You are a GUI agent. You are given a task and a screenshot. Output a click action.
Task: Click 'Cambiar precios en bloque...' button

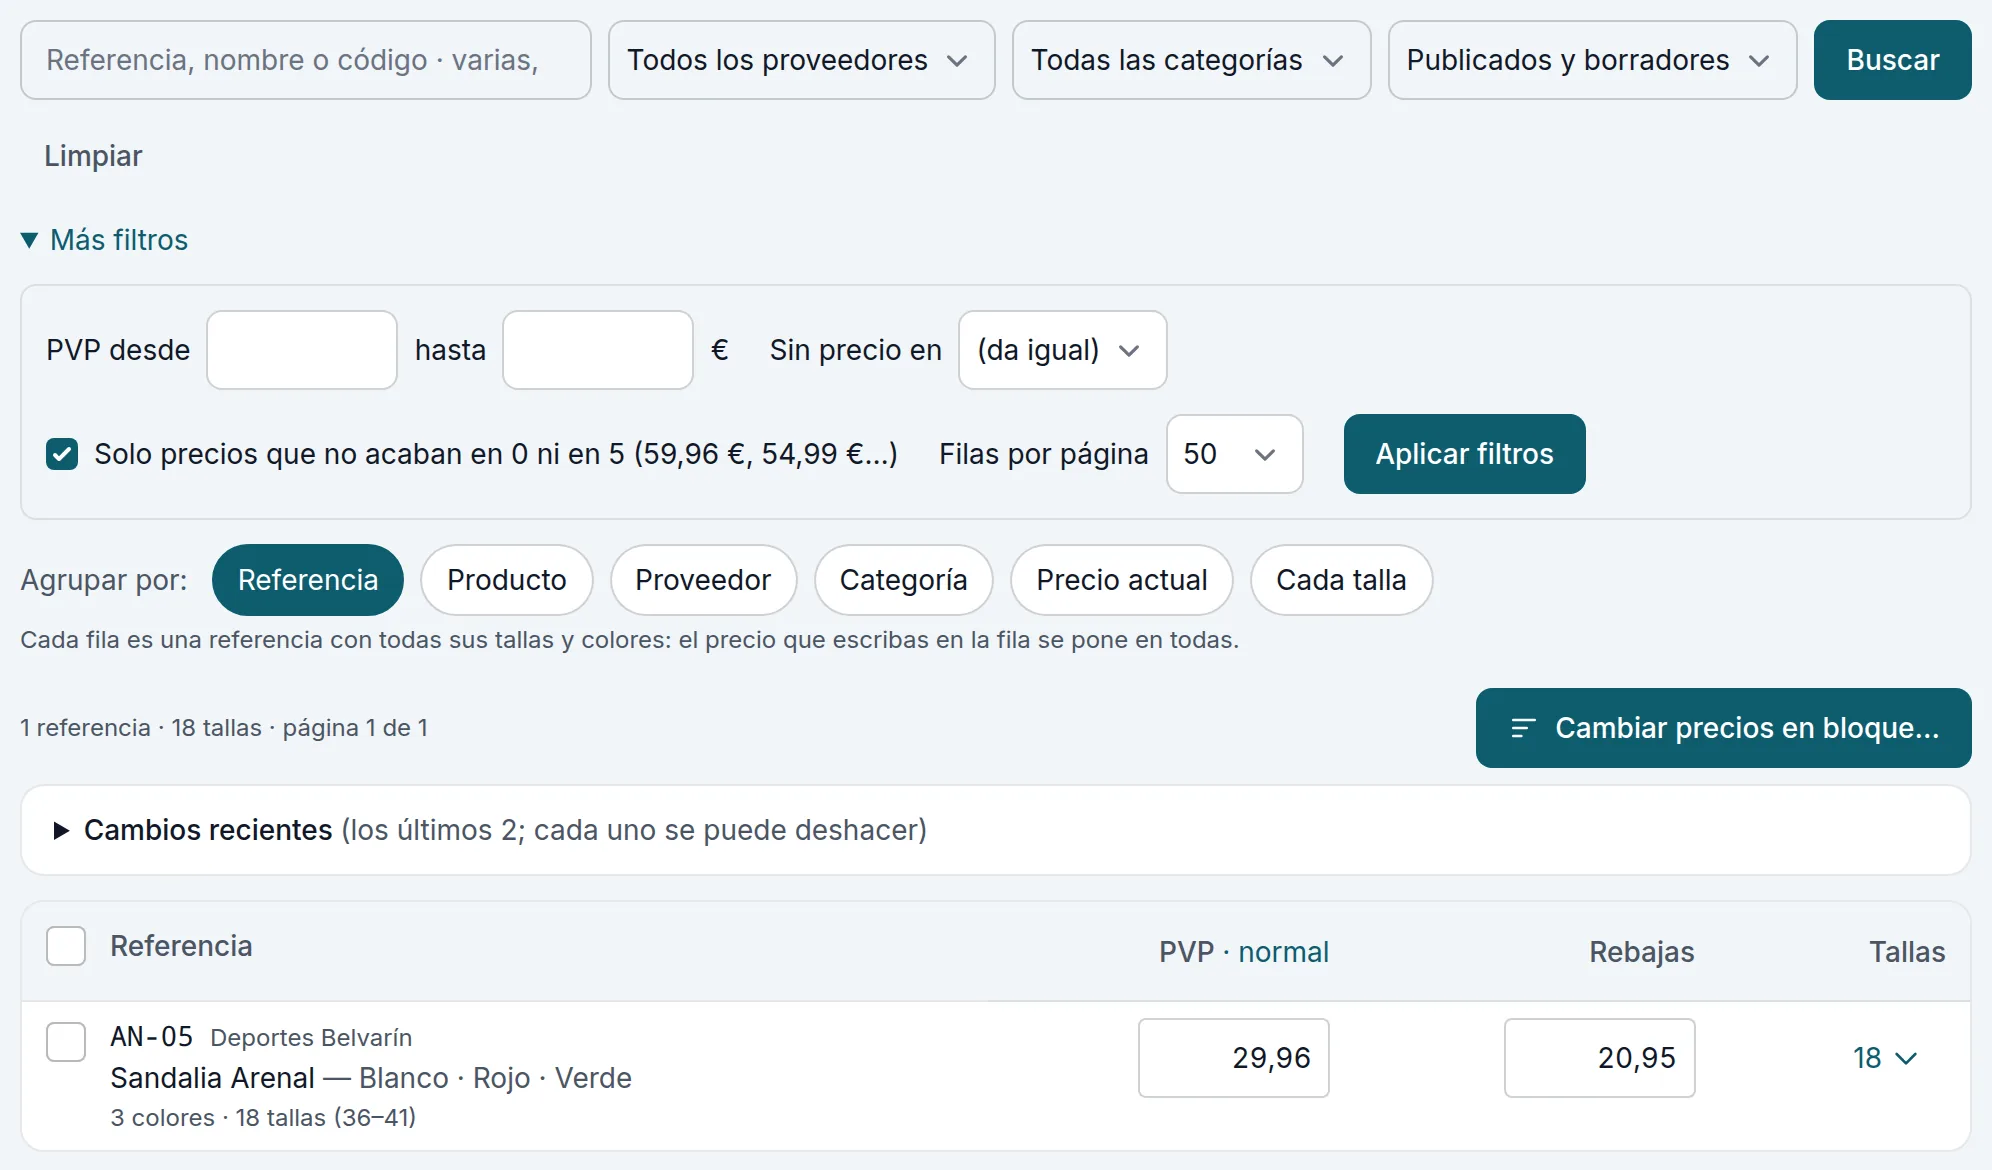[x=1723, y=728]
